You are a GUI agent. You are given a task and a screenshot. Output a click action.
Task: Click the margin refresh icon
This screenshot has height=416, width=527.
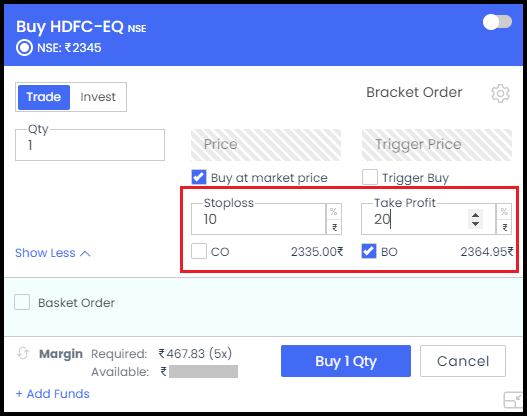23,353
